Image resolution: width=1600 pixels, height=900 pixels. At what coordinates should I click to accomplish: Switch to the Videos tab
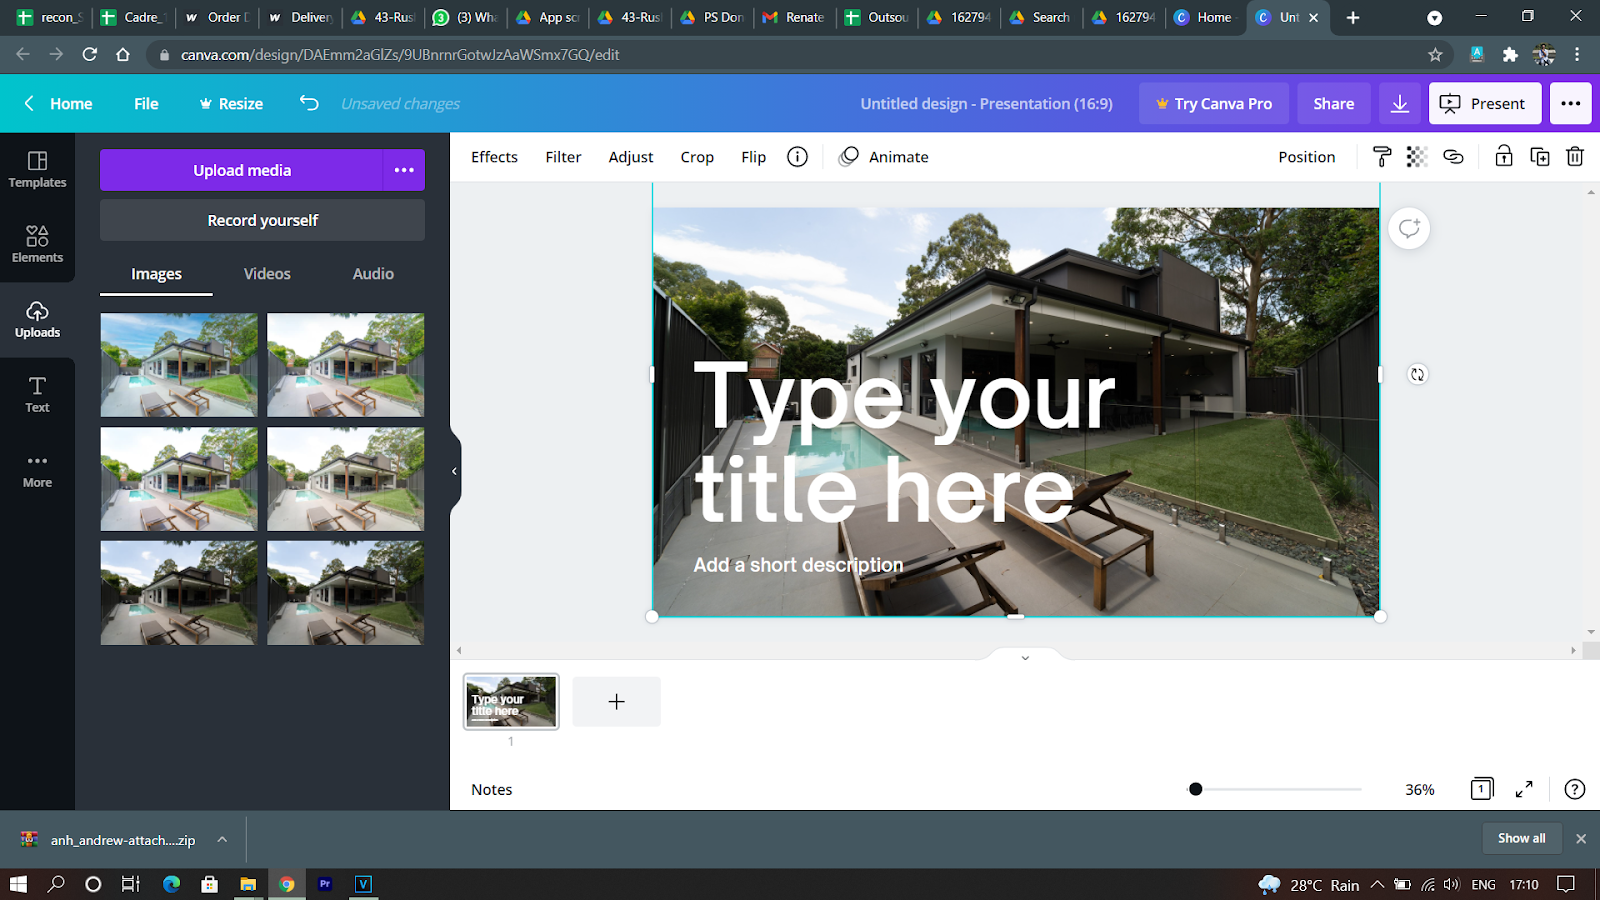point(266,273)
